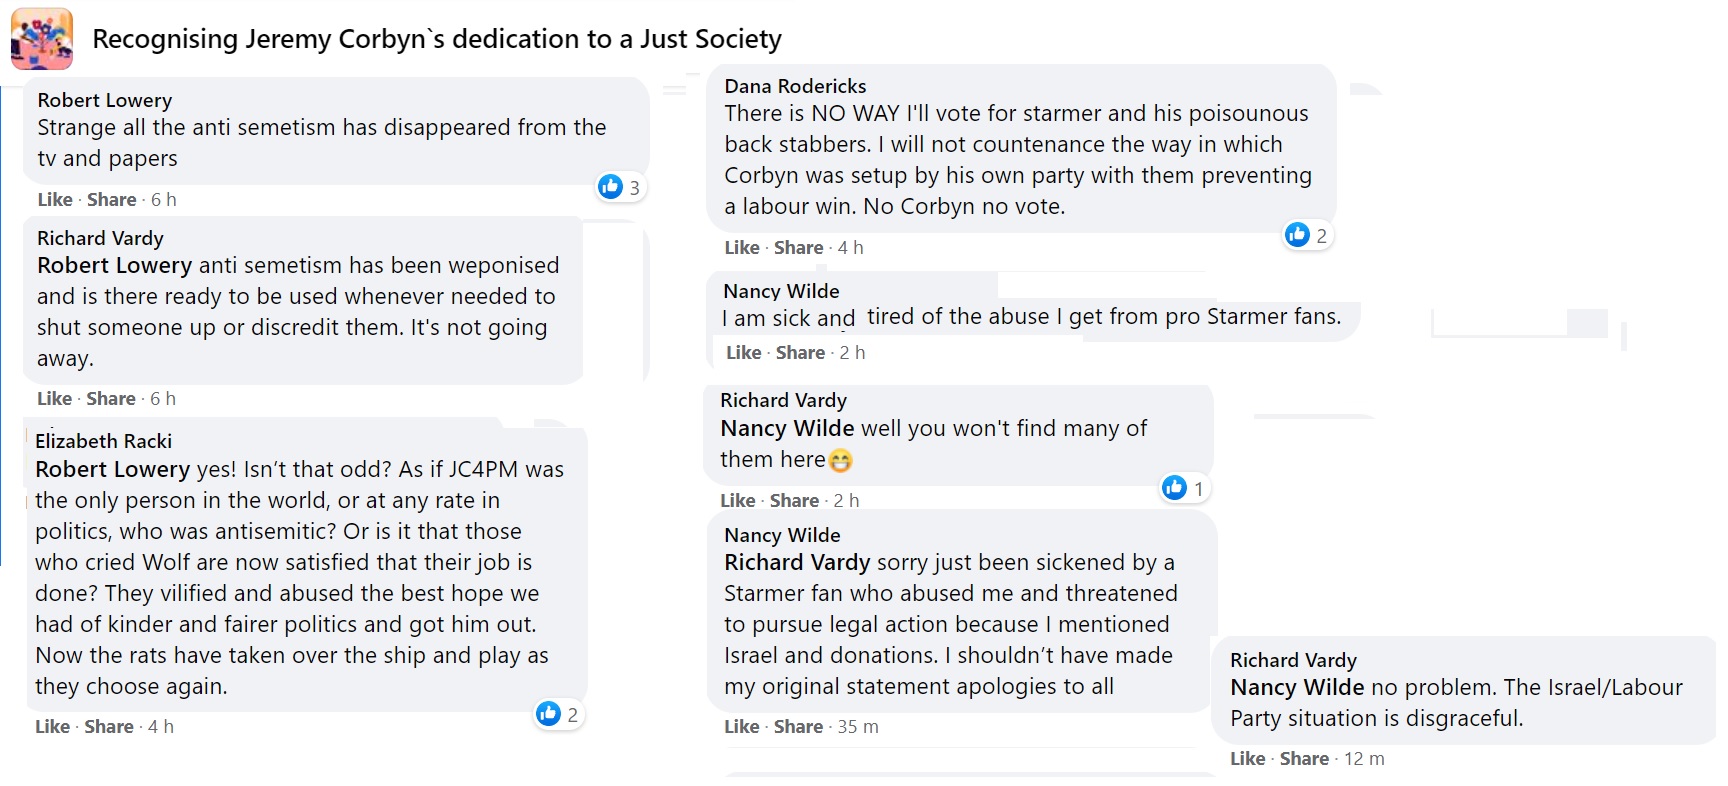
Task: Click the like reaction icon on Robert Lowery's comment
Action: [611, 187]
